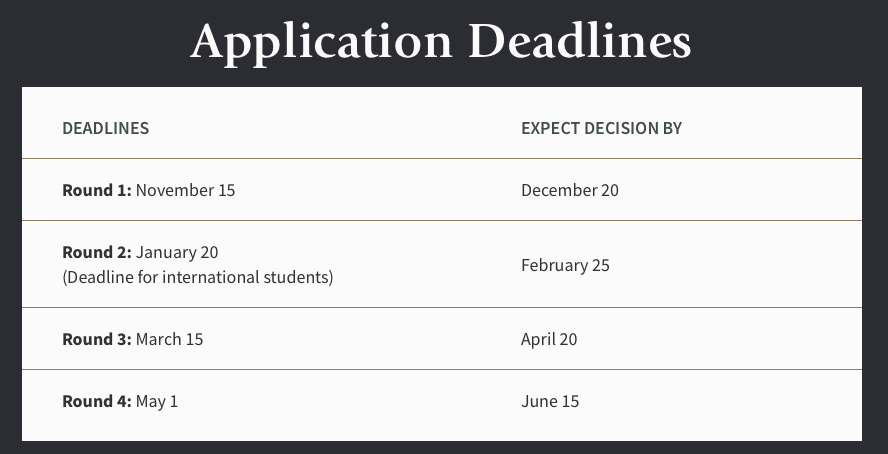Click the May 1 deadline date
This screenshot has width=888, height=454.
coord(157,401)
